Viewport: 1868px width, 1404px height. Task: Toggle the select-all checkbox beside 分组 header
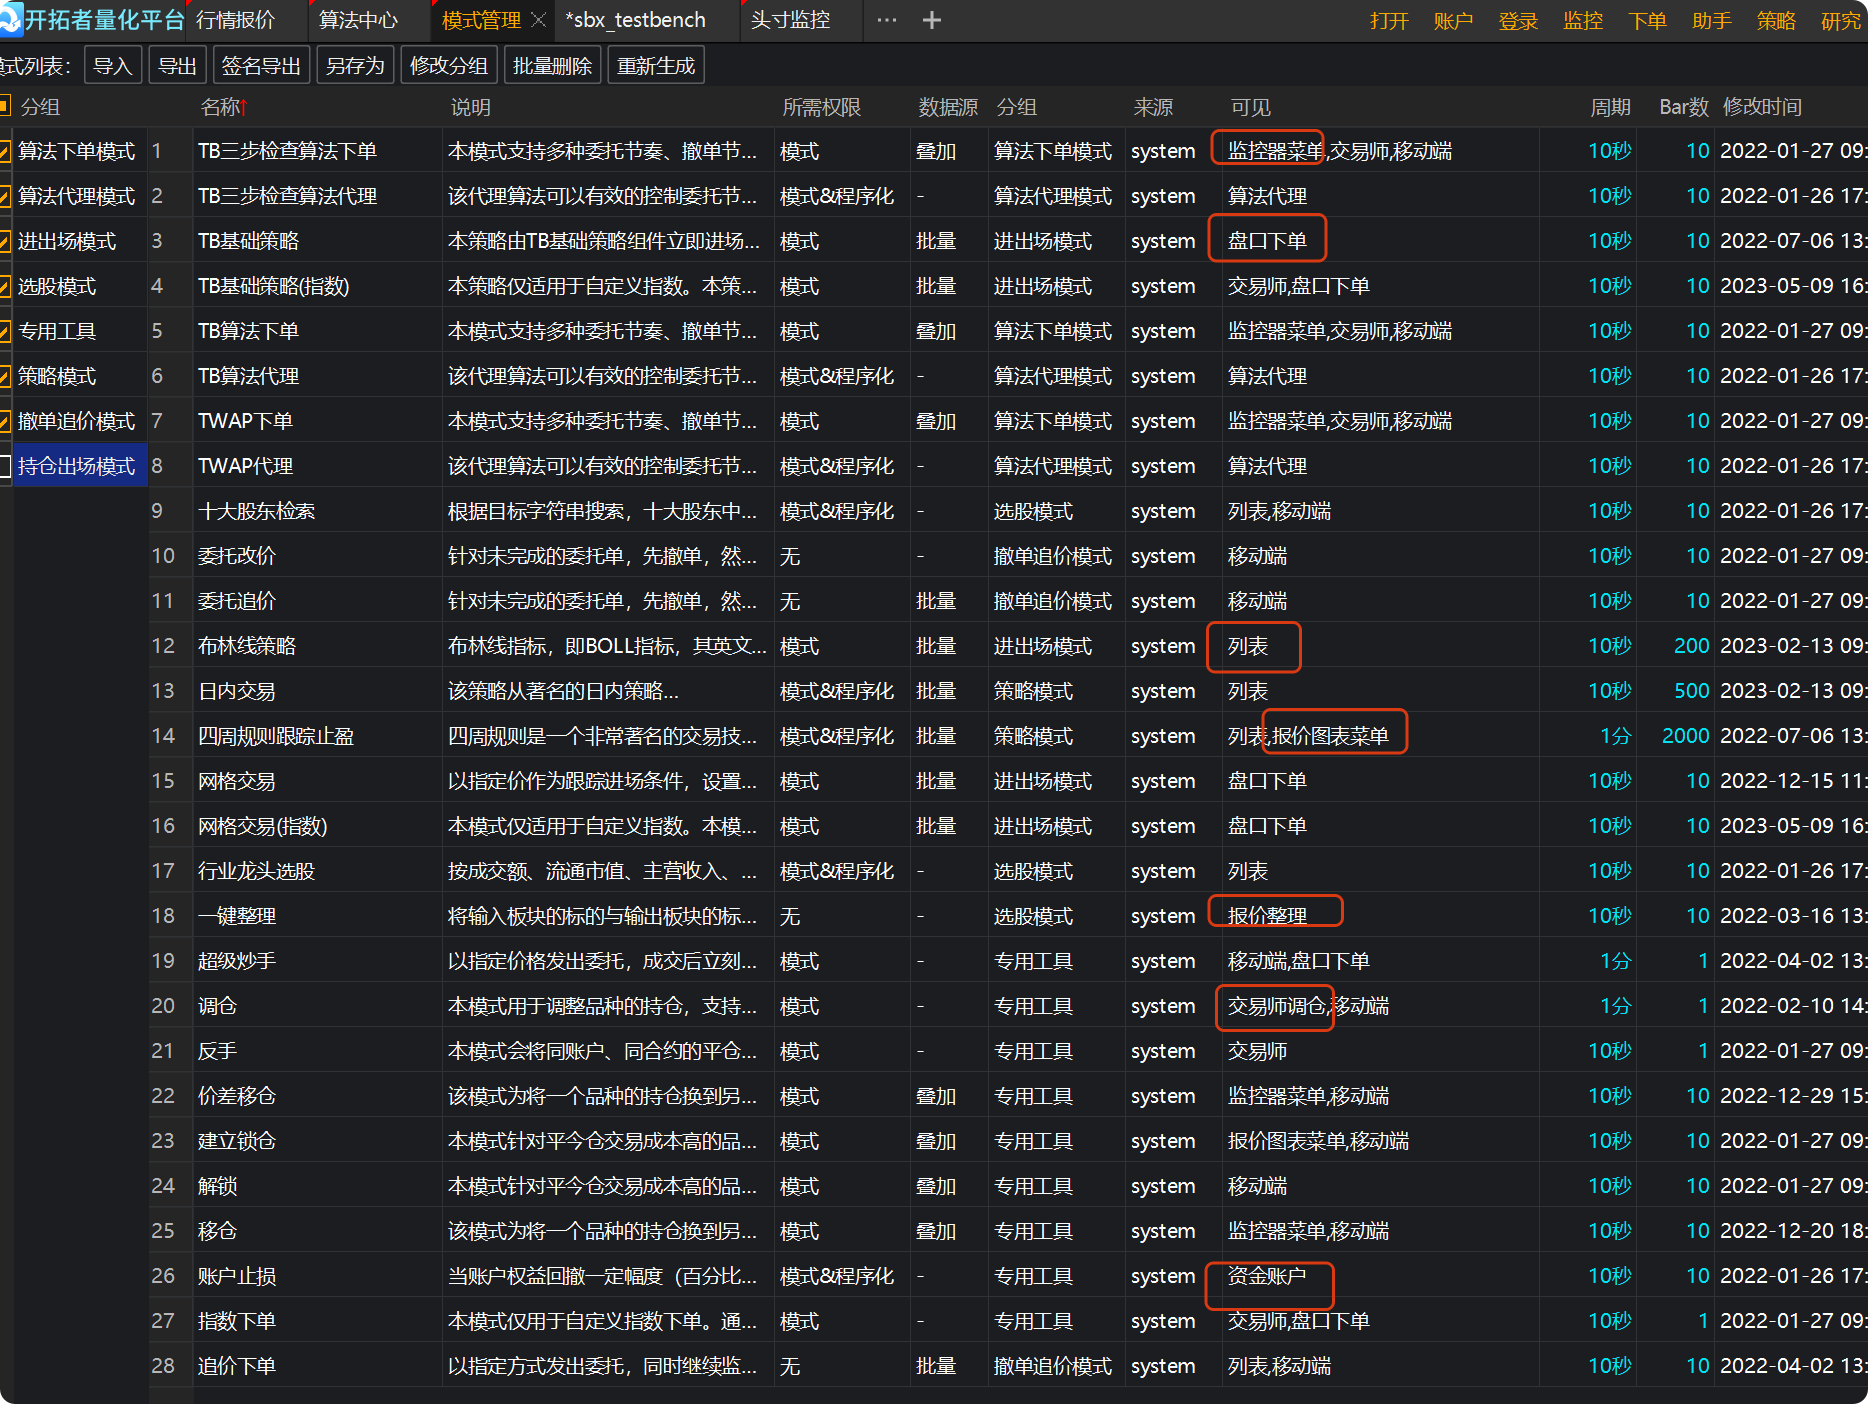(x=5, y=106)
